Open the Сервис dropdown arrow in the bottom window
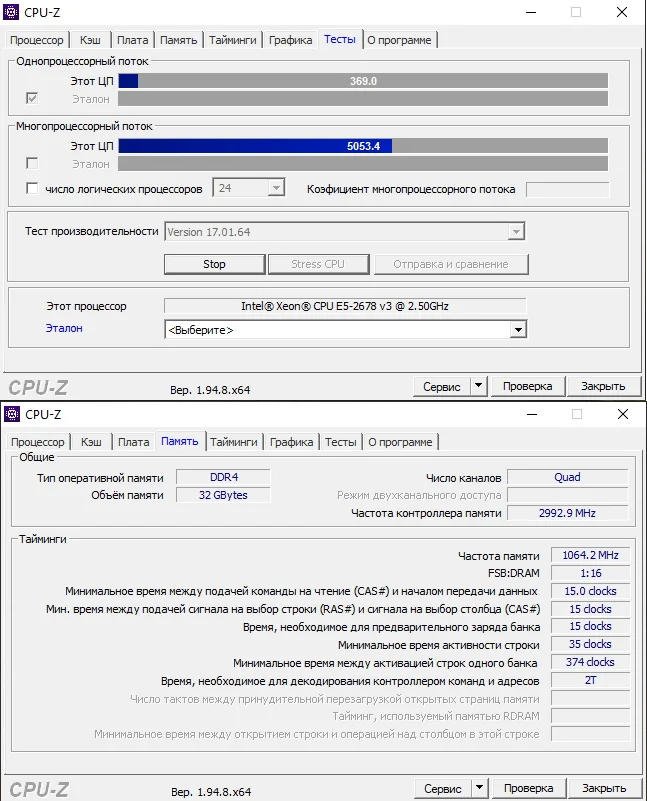 coord(480,788)
